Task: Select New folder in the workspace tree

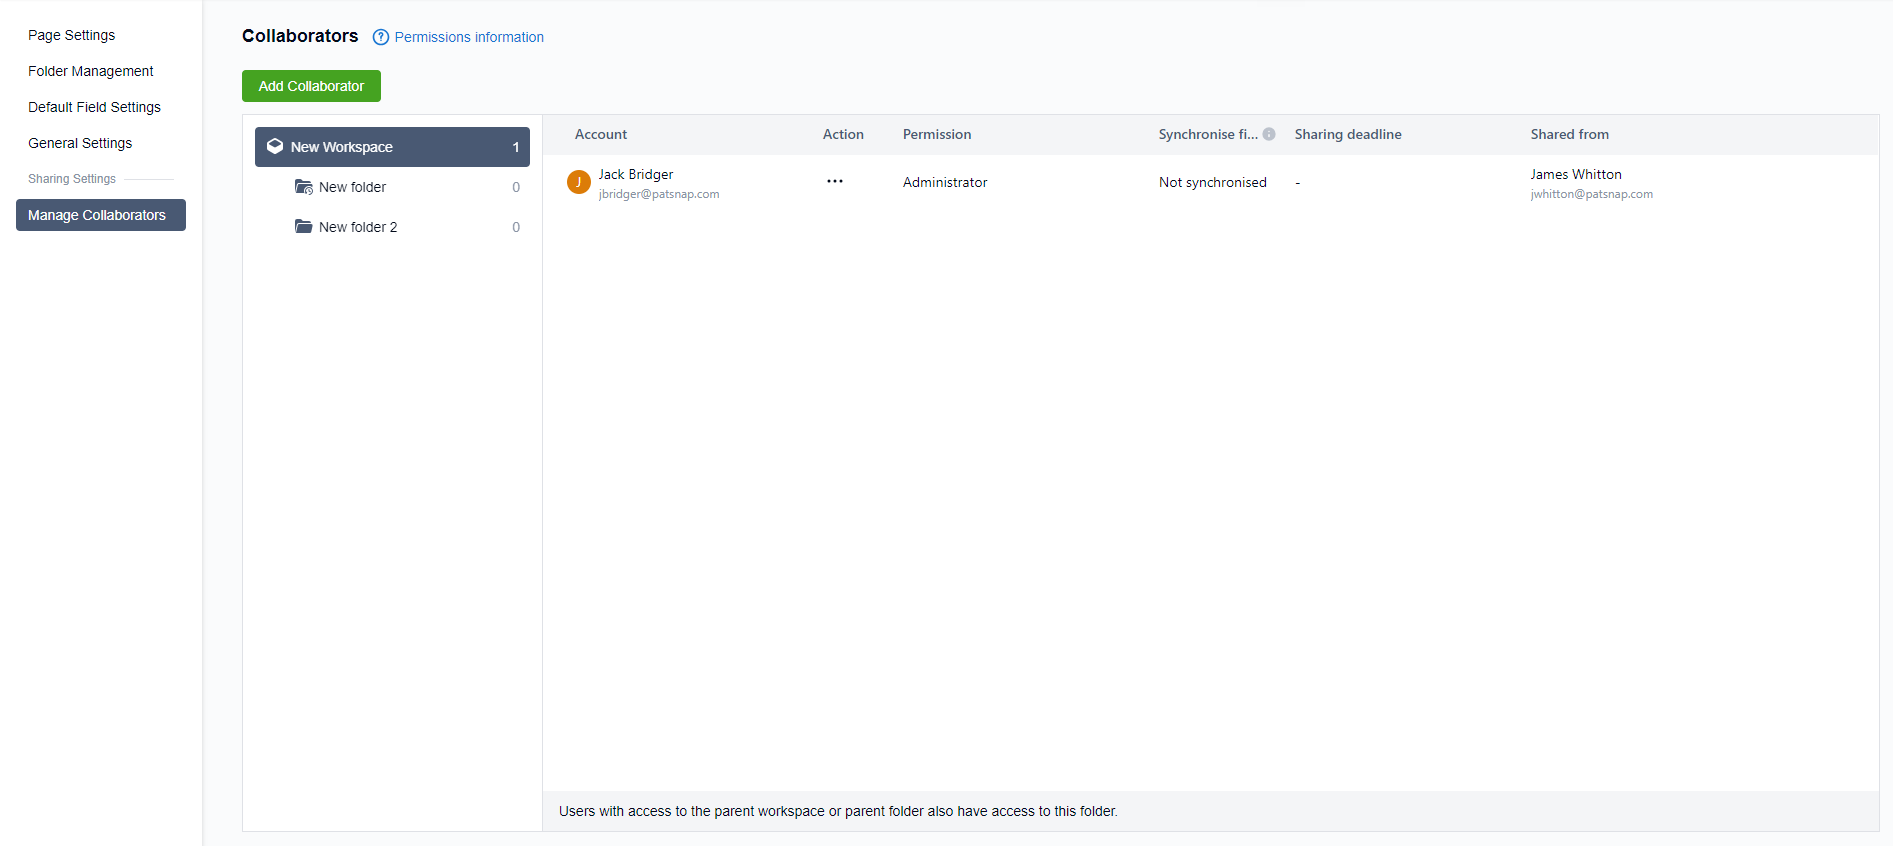Action: click(352, 187)
